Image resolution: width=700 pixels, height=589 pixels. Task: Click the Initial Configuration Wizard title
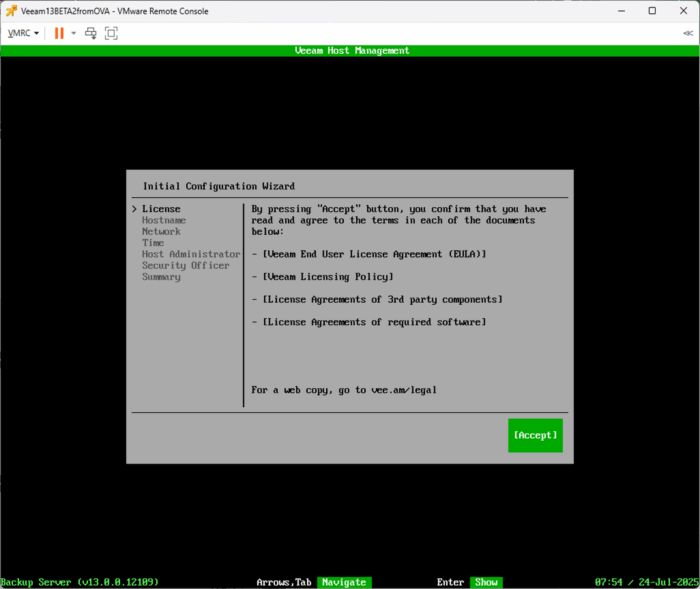click(x=219, y=186)
